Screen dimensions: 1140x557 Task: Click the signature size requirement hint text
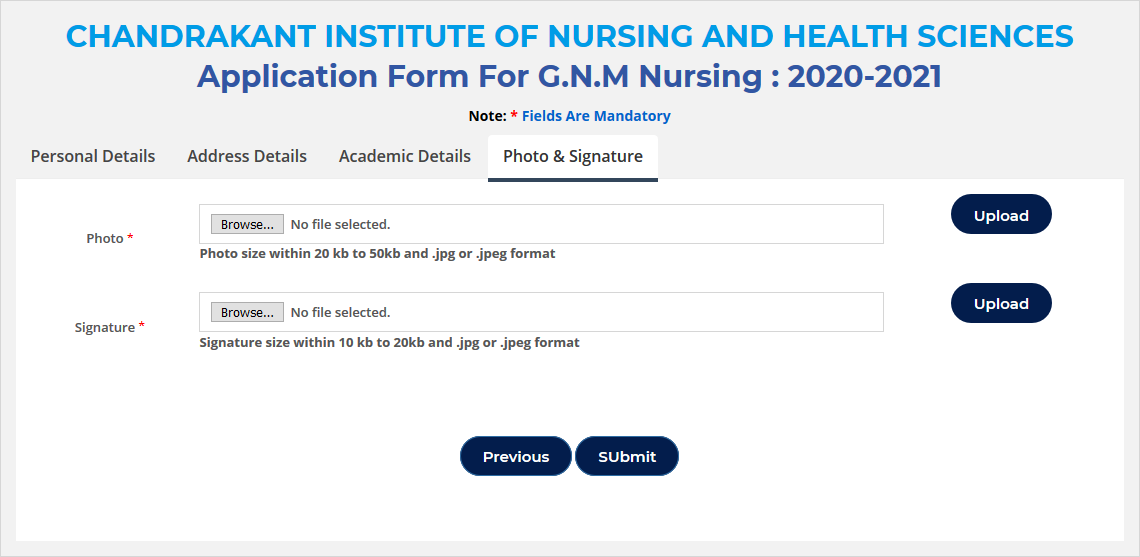[x=390, y=342]
